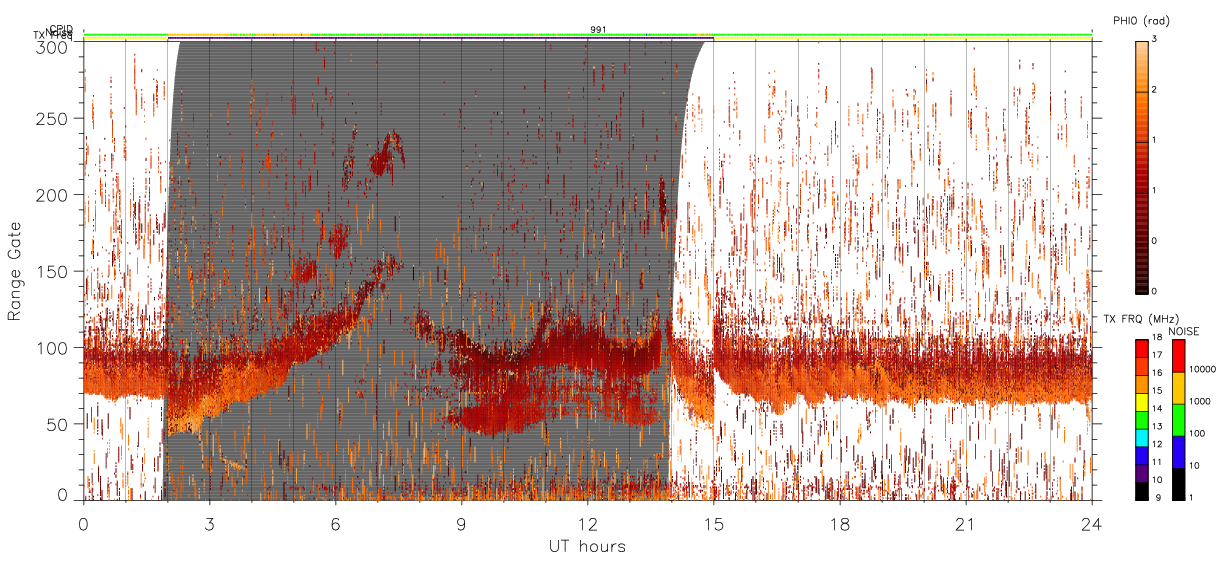
Task: Click the "Range Gate" y-axis title
Action: click(15, 270)
